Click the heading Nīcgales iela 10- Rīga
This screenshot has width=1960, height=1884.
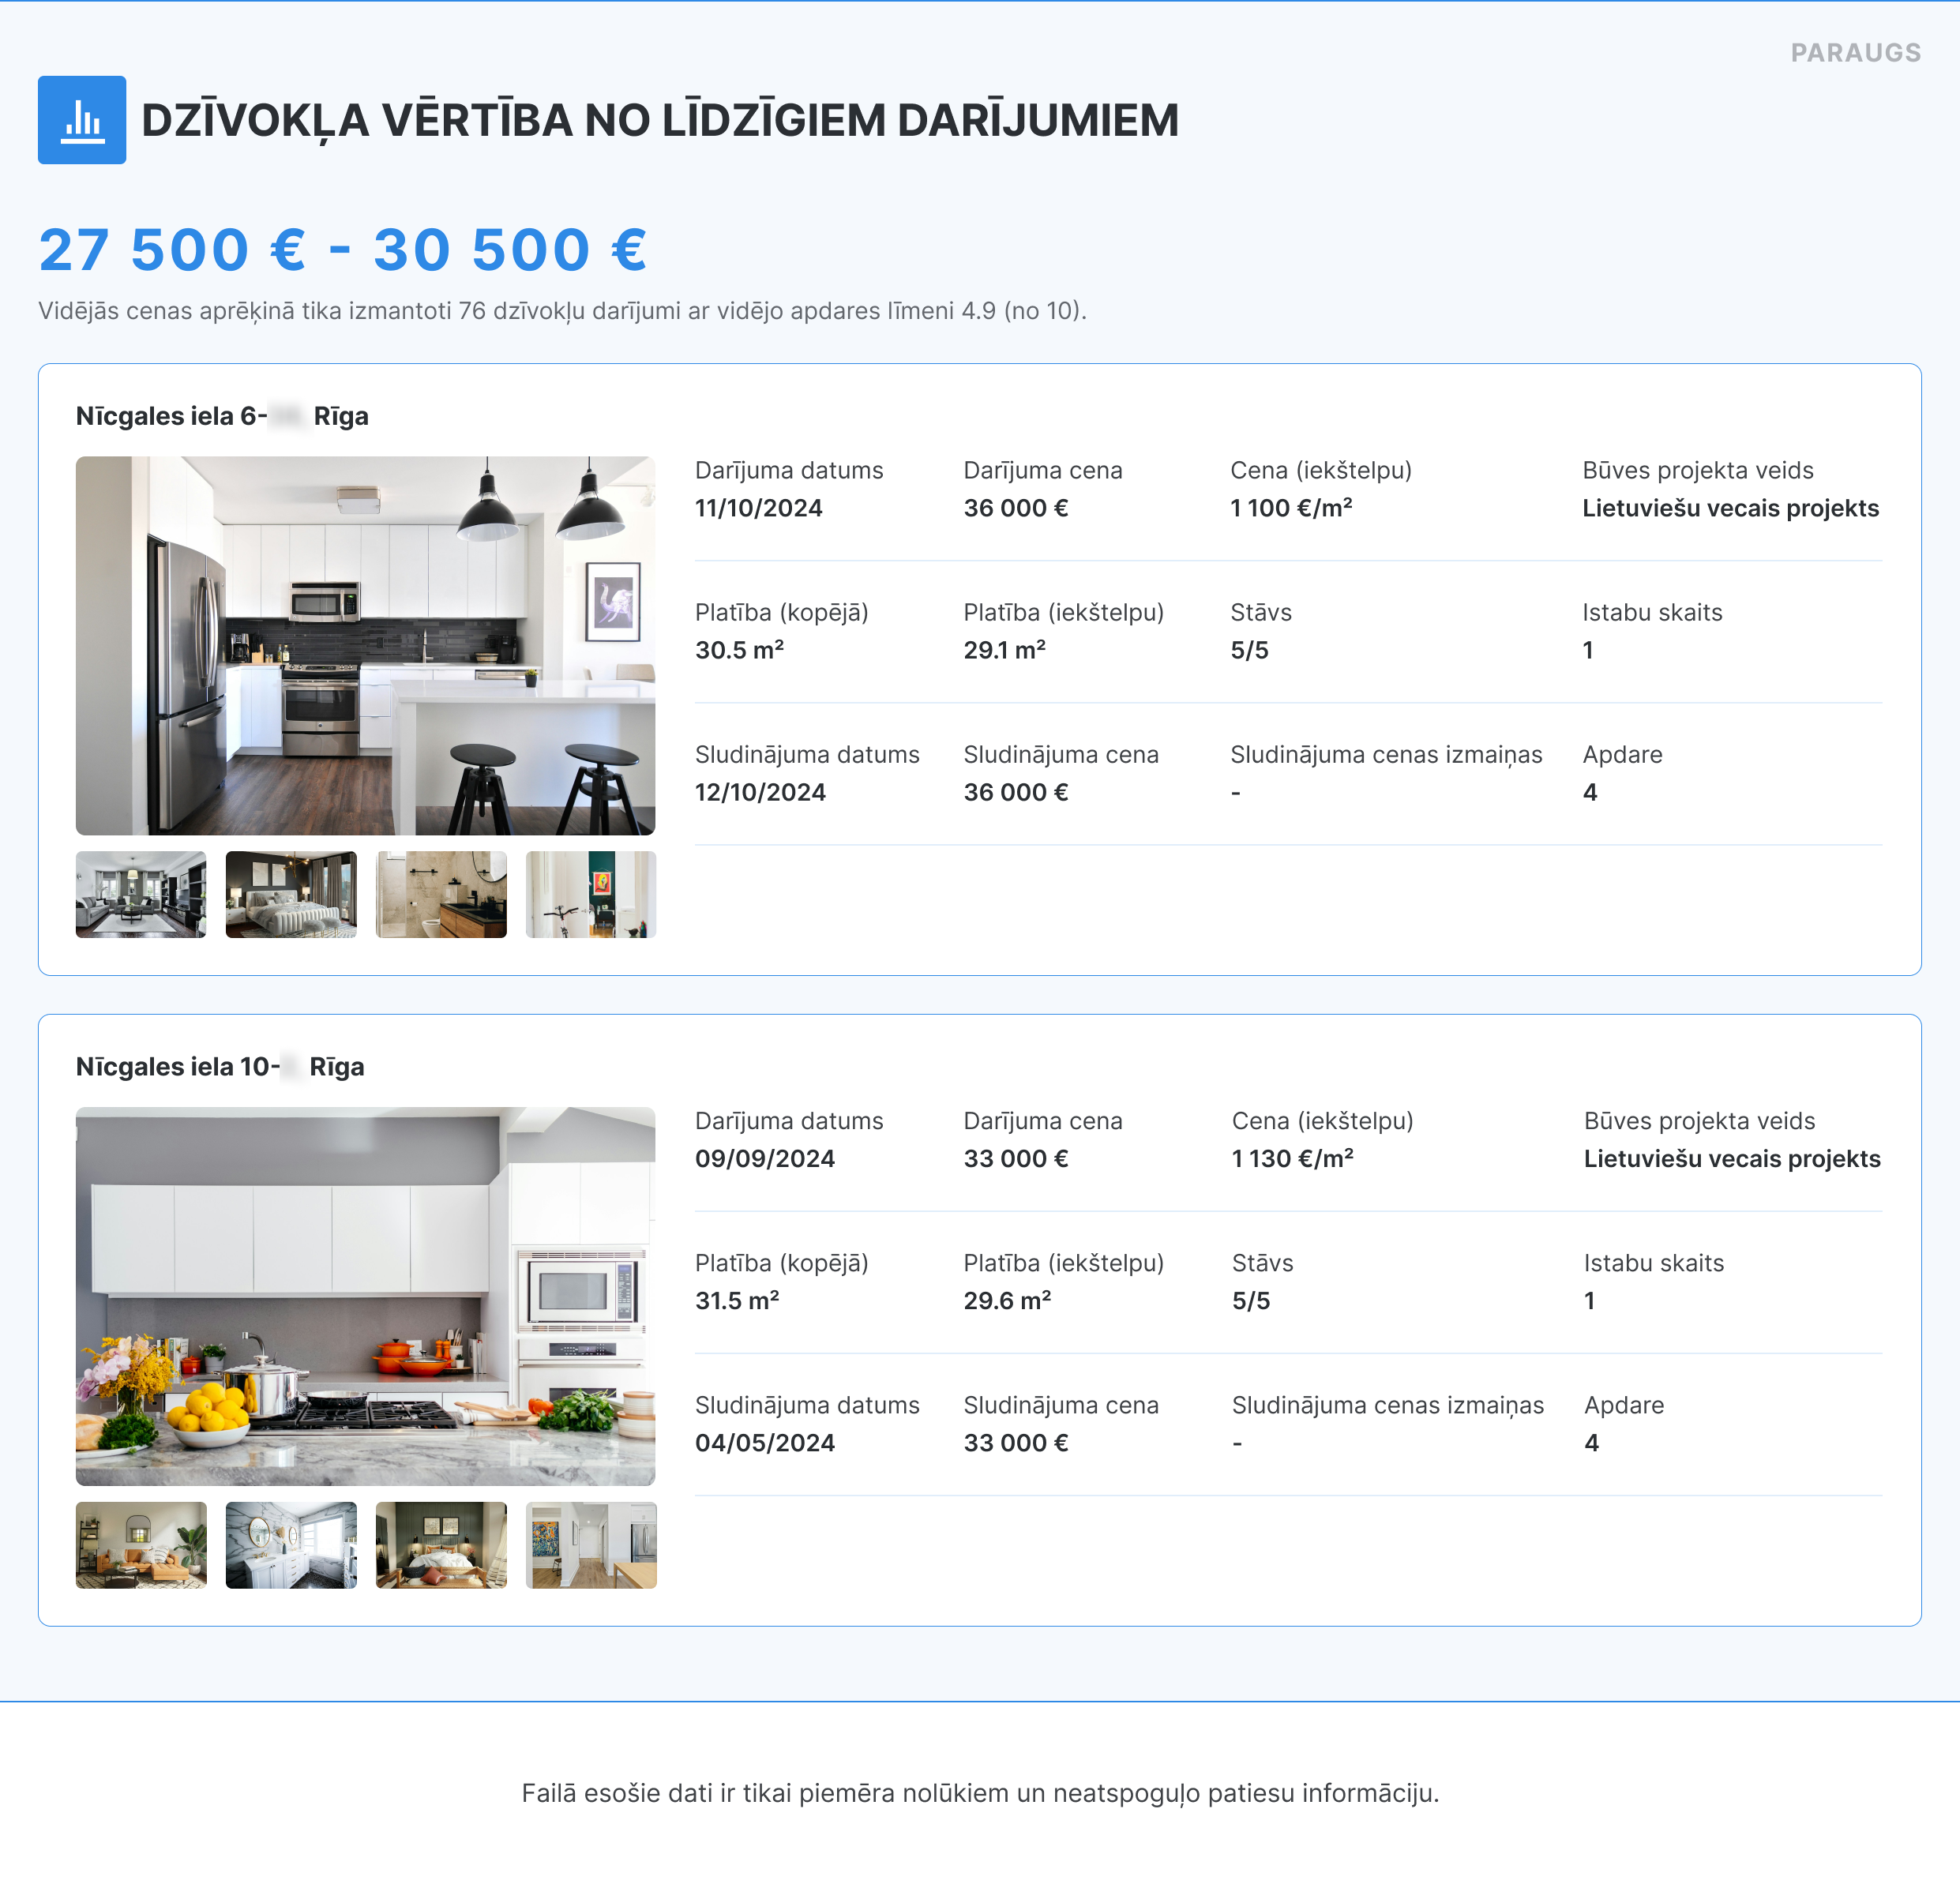tap(220, 1067)
